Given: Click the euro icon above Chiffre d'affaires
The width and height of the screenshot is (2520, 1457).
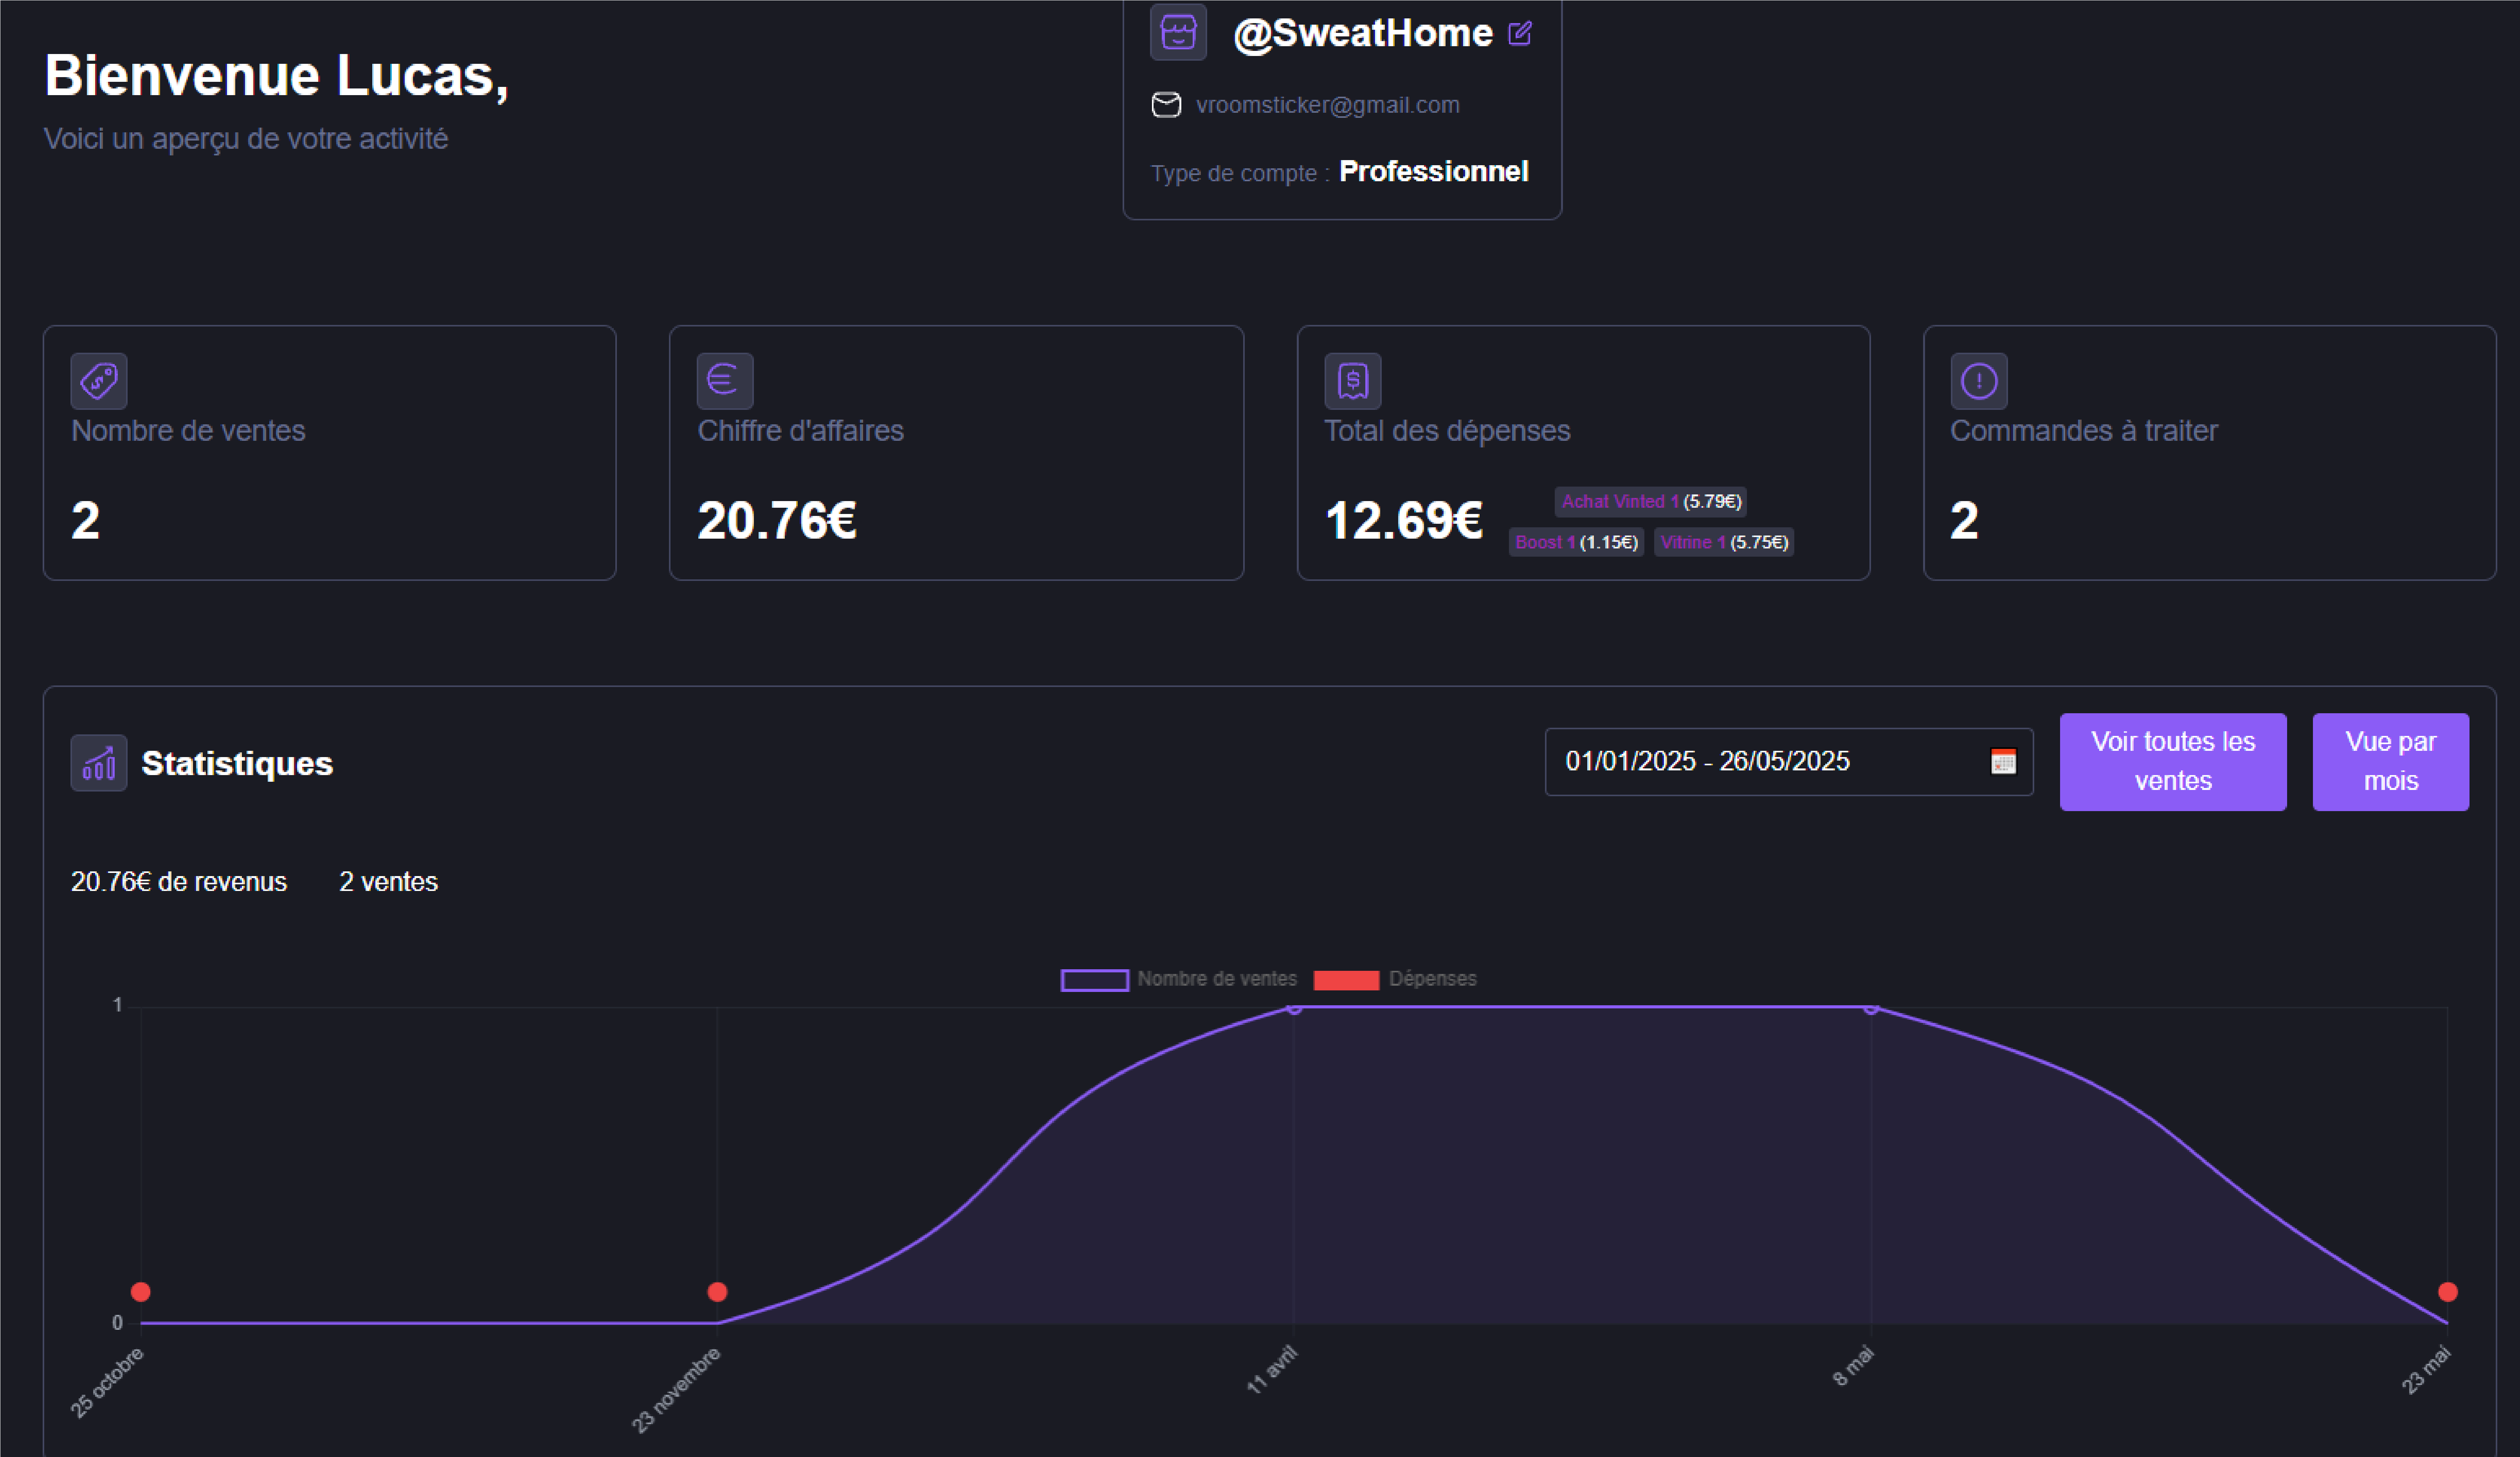Looking at the screenshot, I should click(724, 381).
